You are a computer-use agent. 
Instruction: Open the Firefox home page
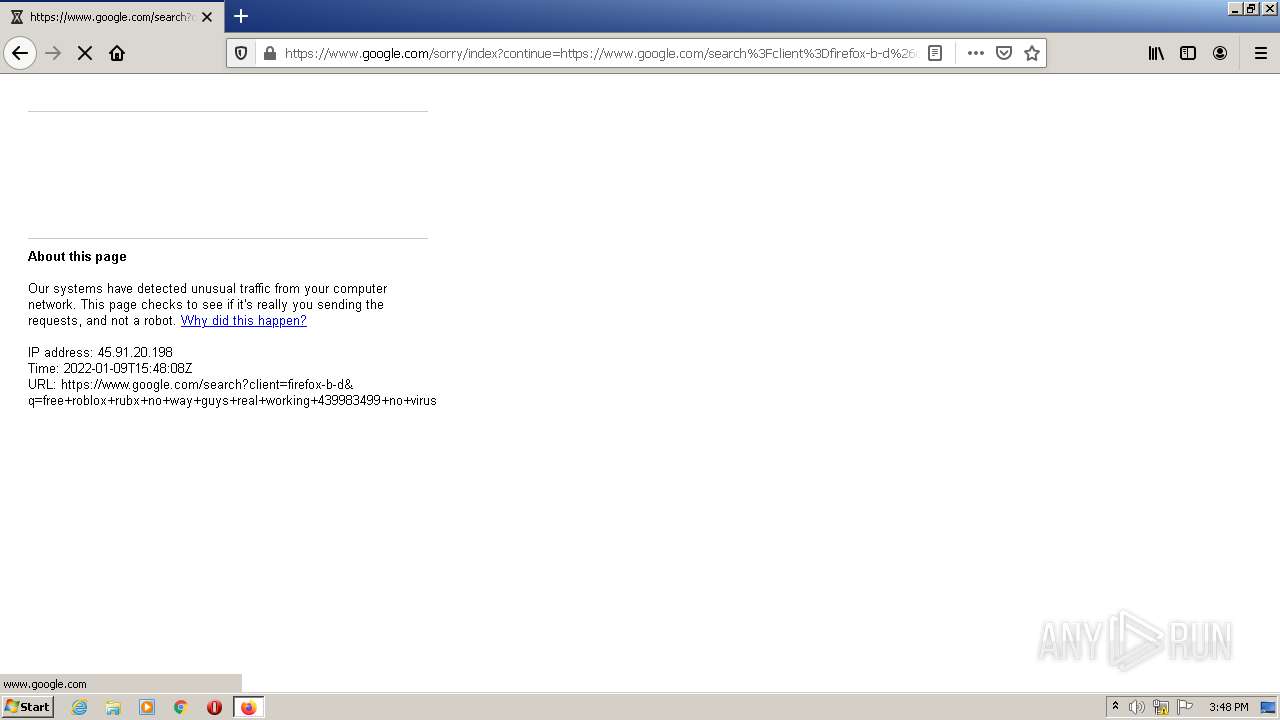[117, 53]
